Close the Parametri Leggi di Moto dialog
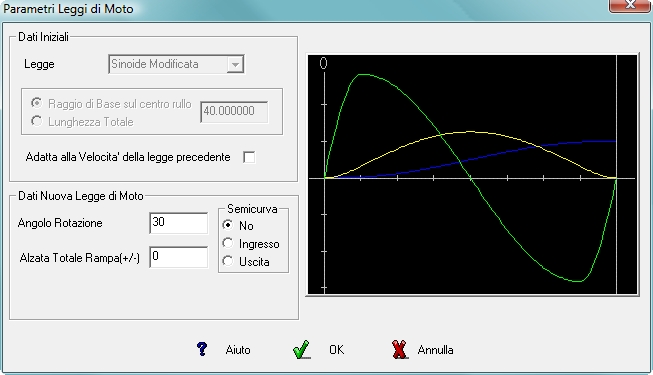This screenshot has height=375, width=653. (630, 5)
